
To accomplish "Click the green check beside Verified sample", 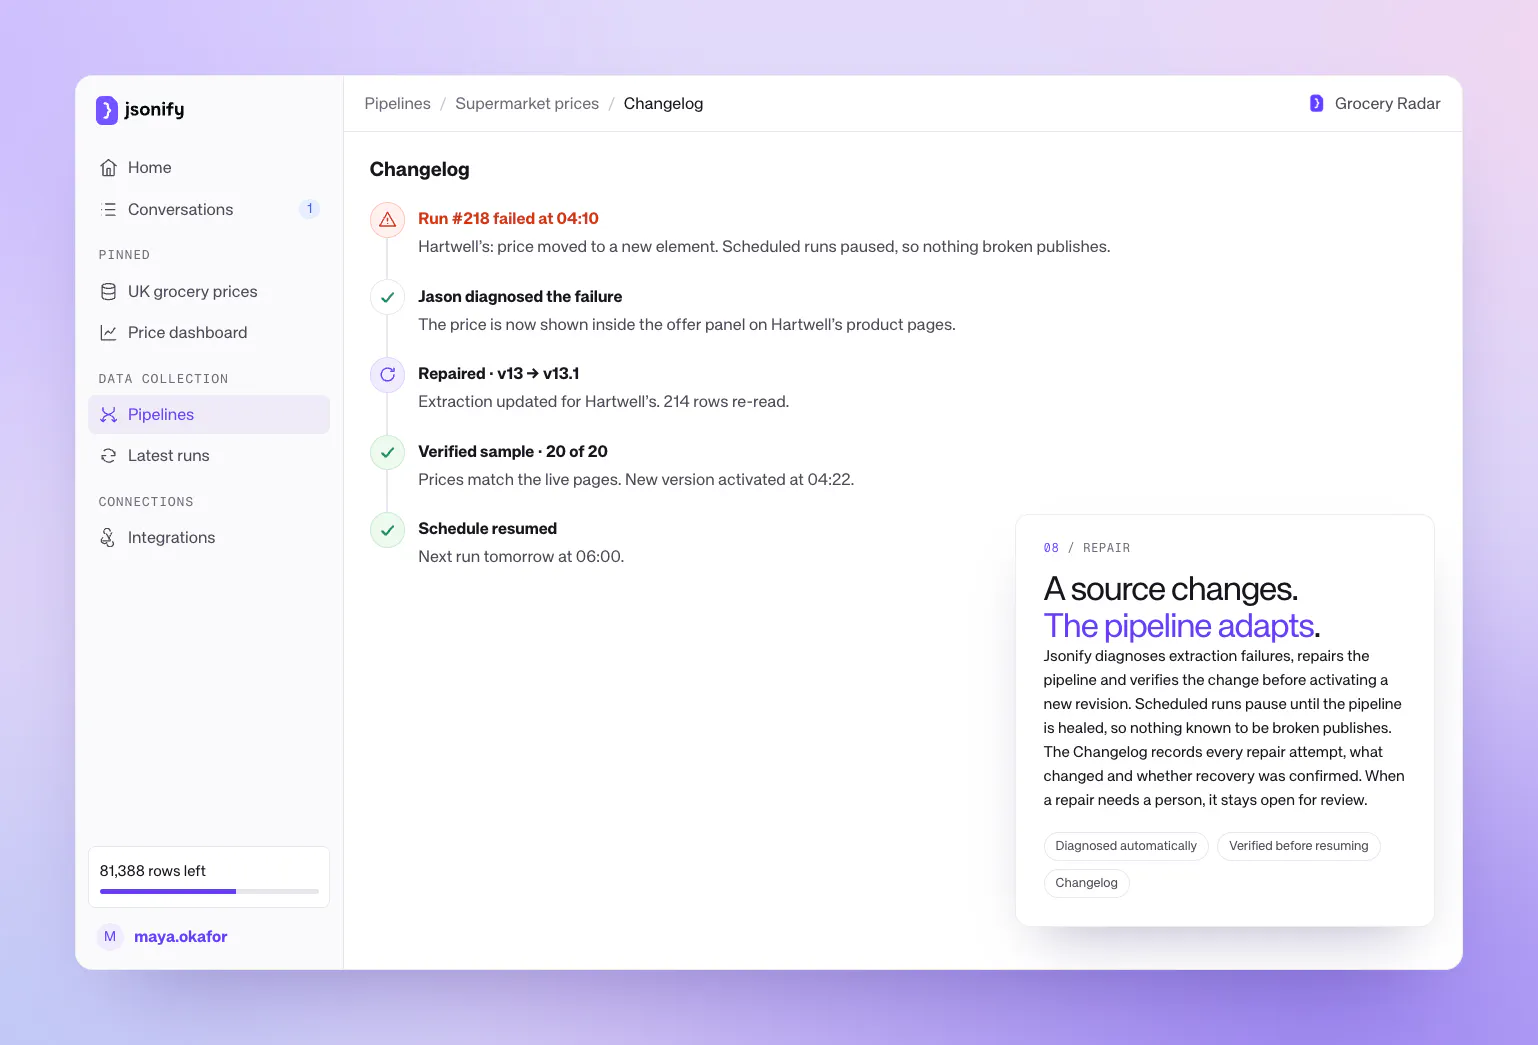I will click(x=388, y=452).
